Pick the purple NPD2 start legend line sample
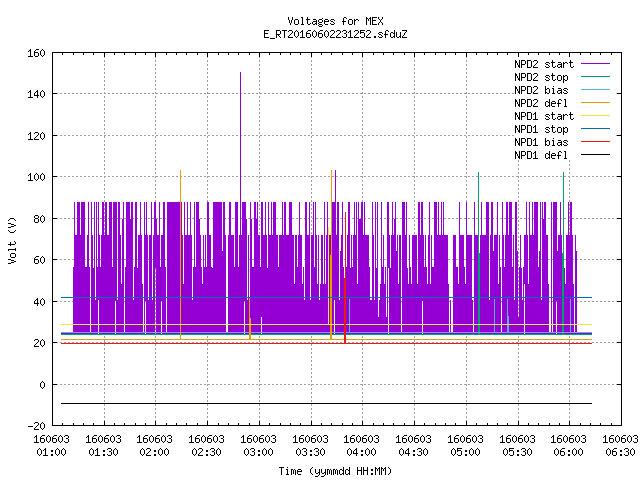The image size is (640, 480). [x=596, y=64]
